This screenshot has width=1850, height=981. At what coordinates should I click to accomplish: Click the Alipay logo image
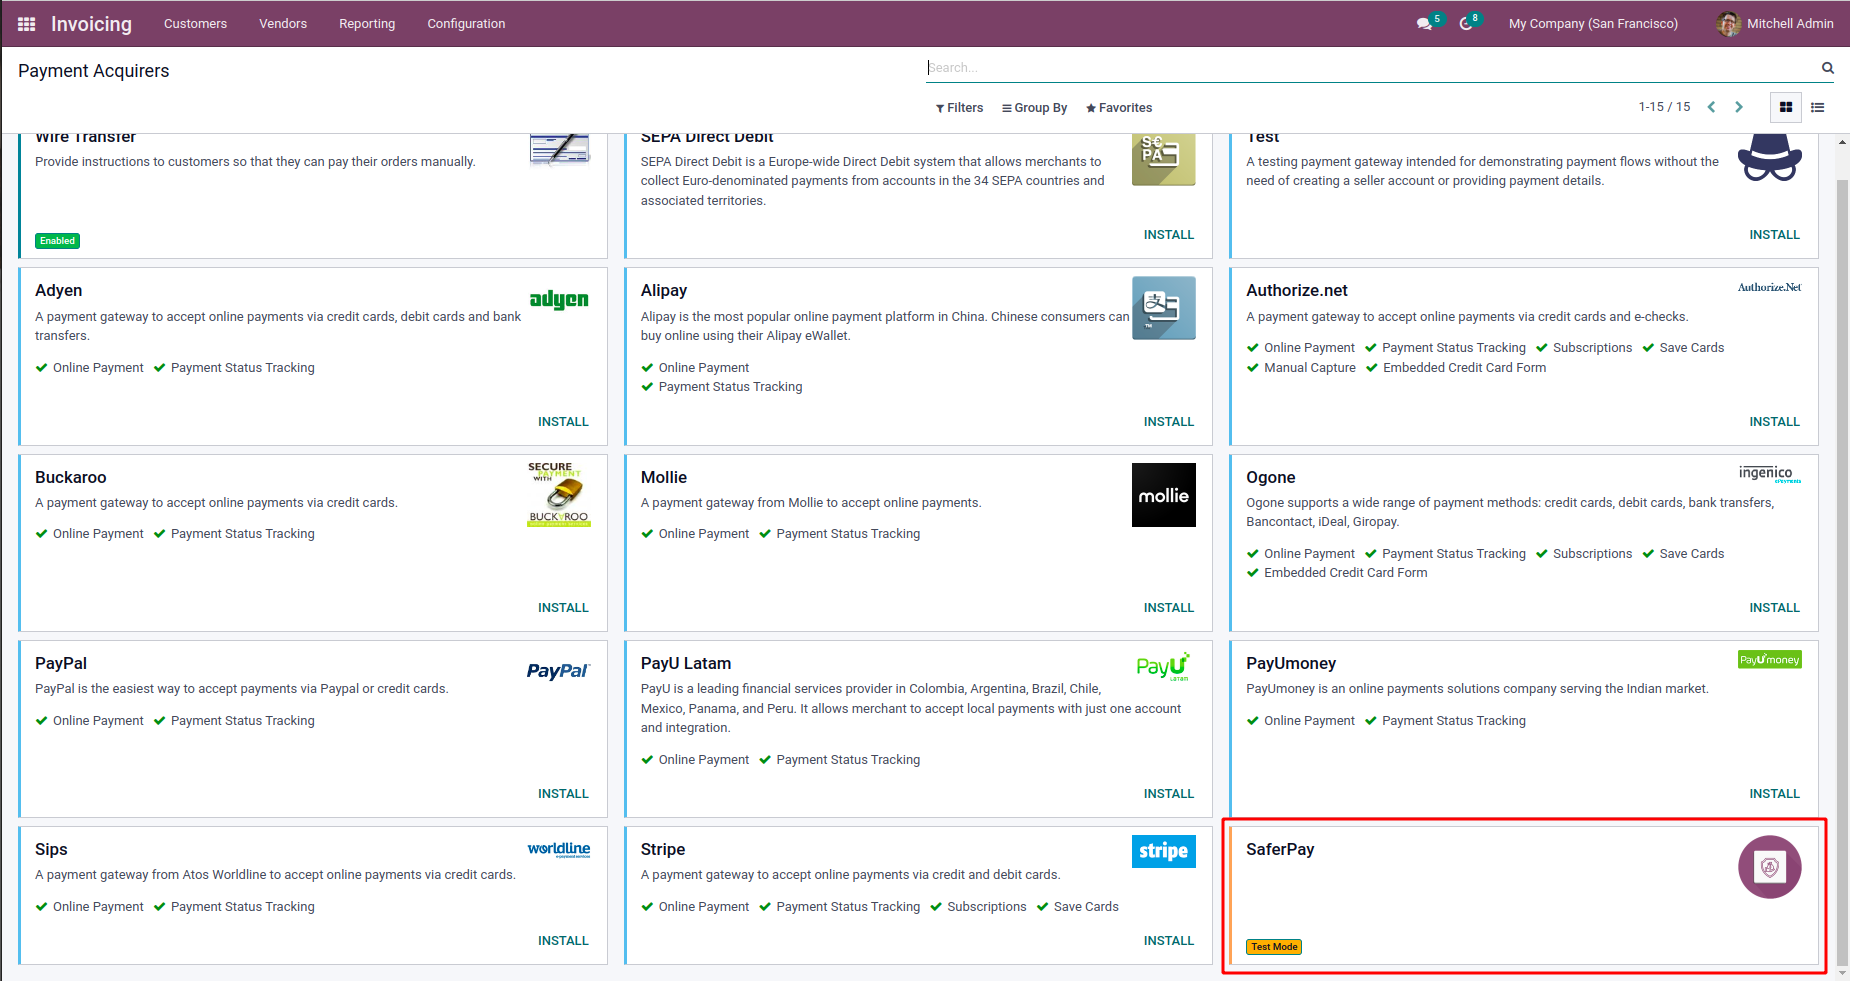[1164, 308]
